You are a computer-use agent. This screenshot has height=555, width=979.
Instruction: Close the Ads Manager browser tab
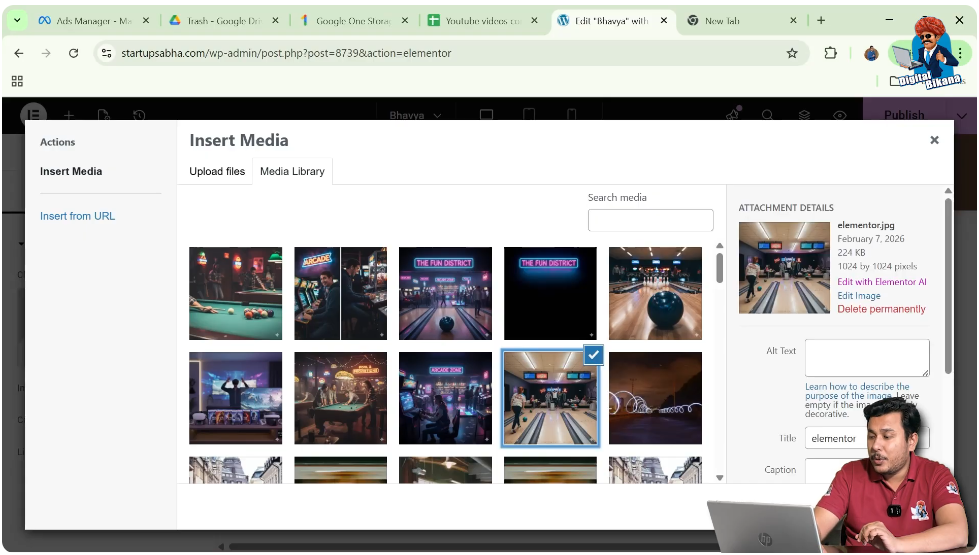(145, 21)
